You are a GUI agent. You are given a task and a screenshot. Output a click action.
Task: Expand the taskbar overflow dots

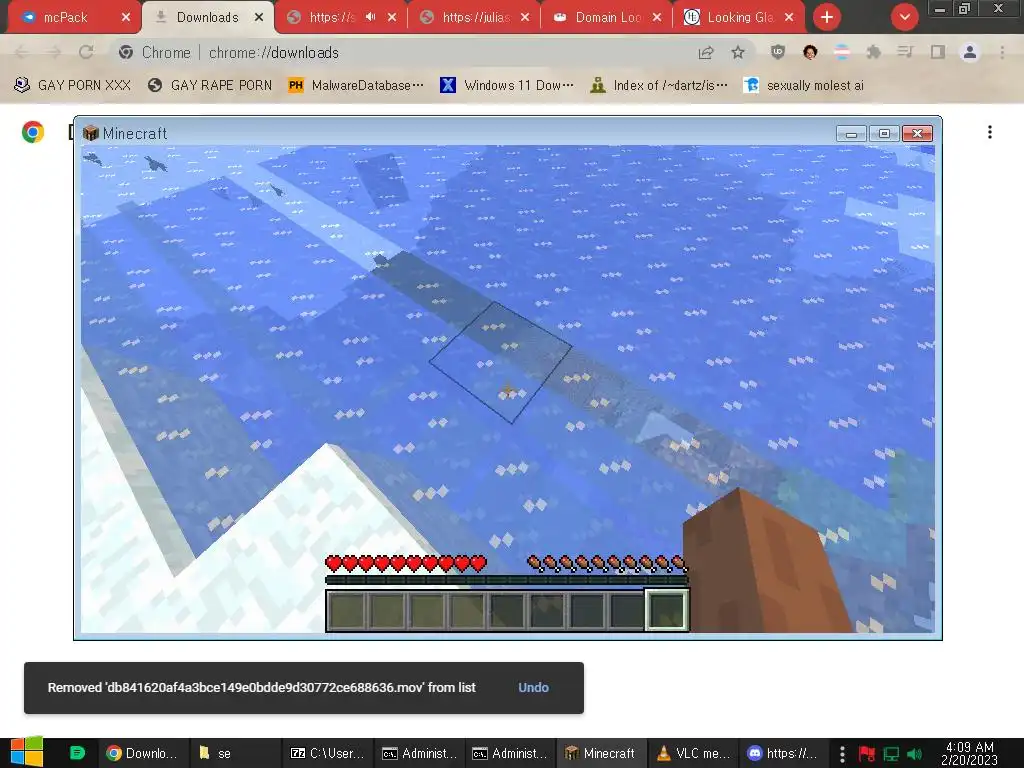click(842, 754)
